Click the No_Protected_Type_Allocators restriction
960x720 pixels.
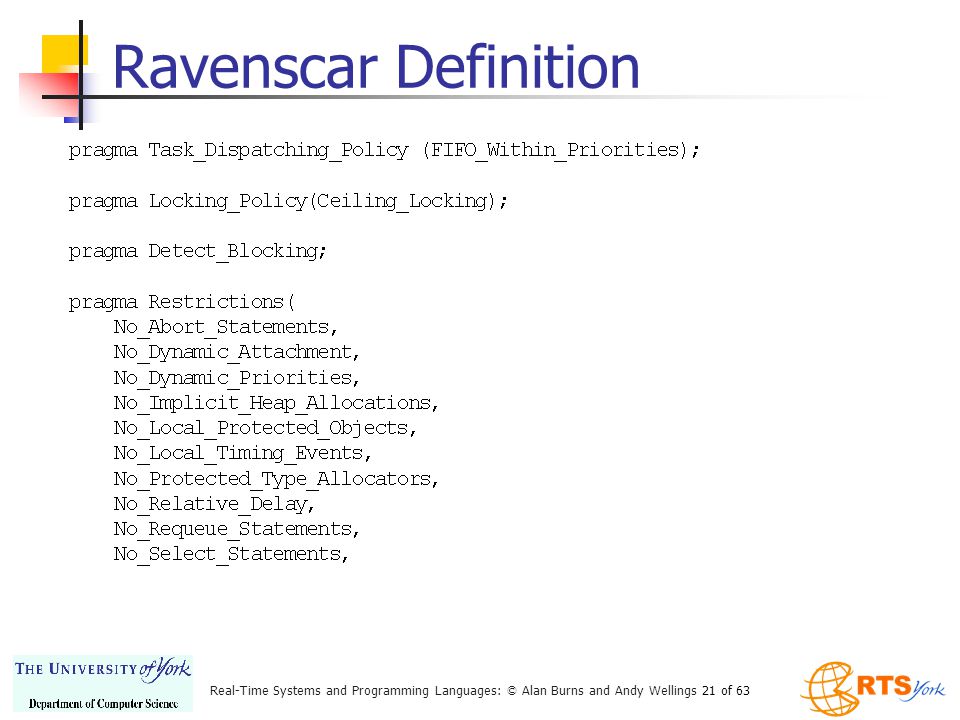coord(276,479)
